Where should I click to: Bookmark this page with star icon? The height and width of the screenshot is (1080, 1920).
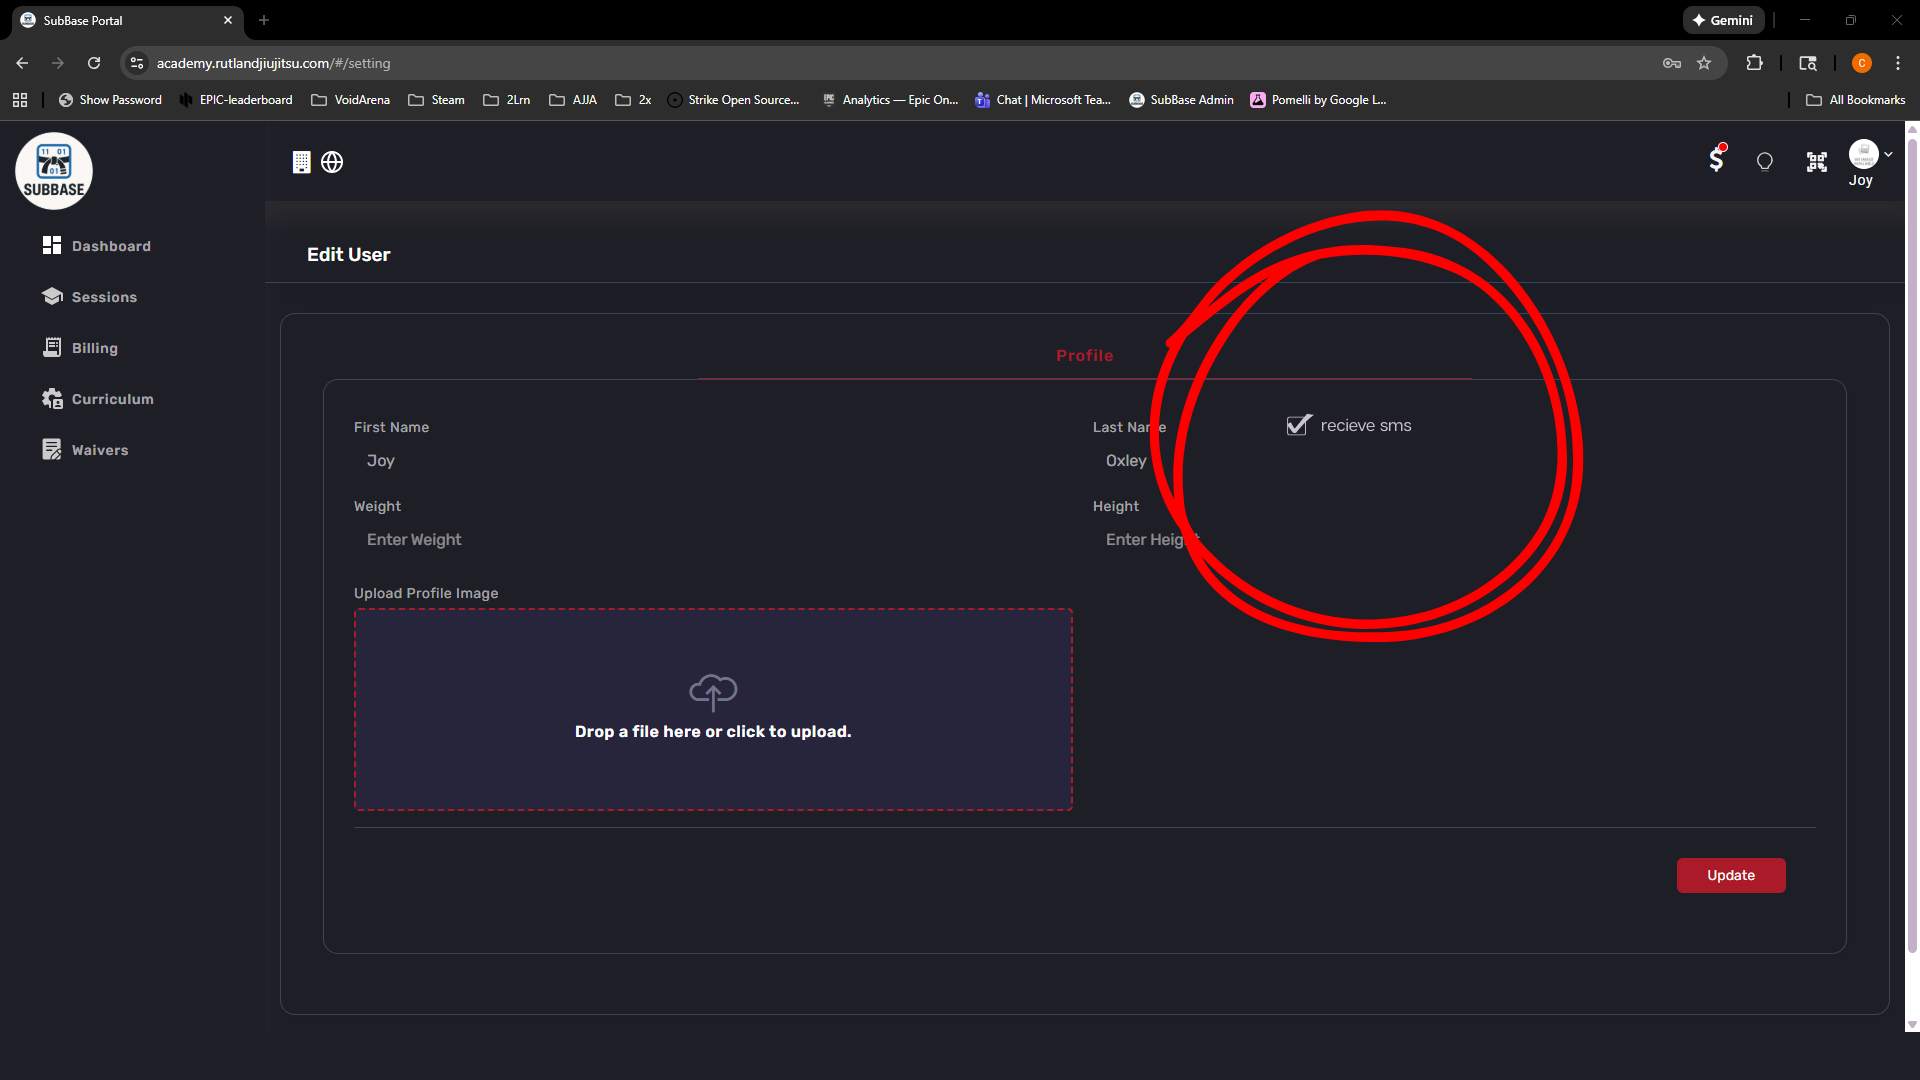(1704, 63)
